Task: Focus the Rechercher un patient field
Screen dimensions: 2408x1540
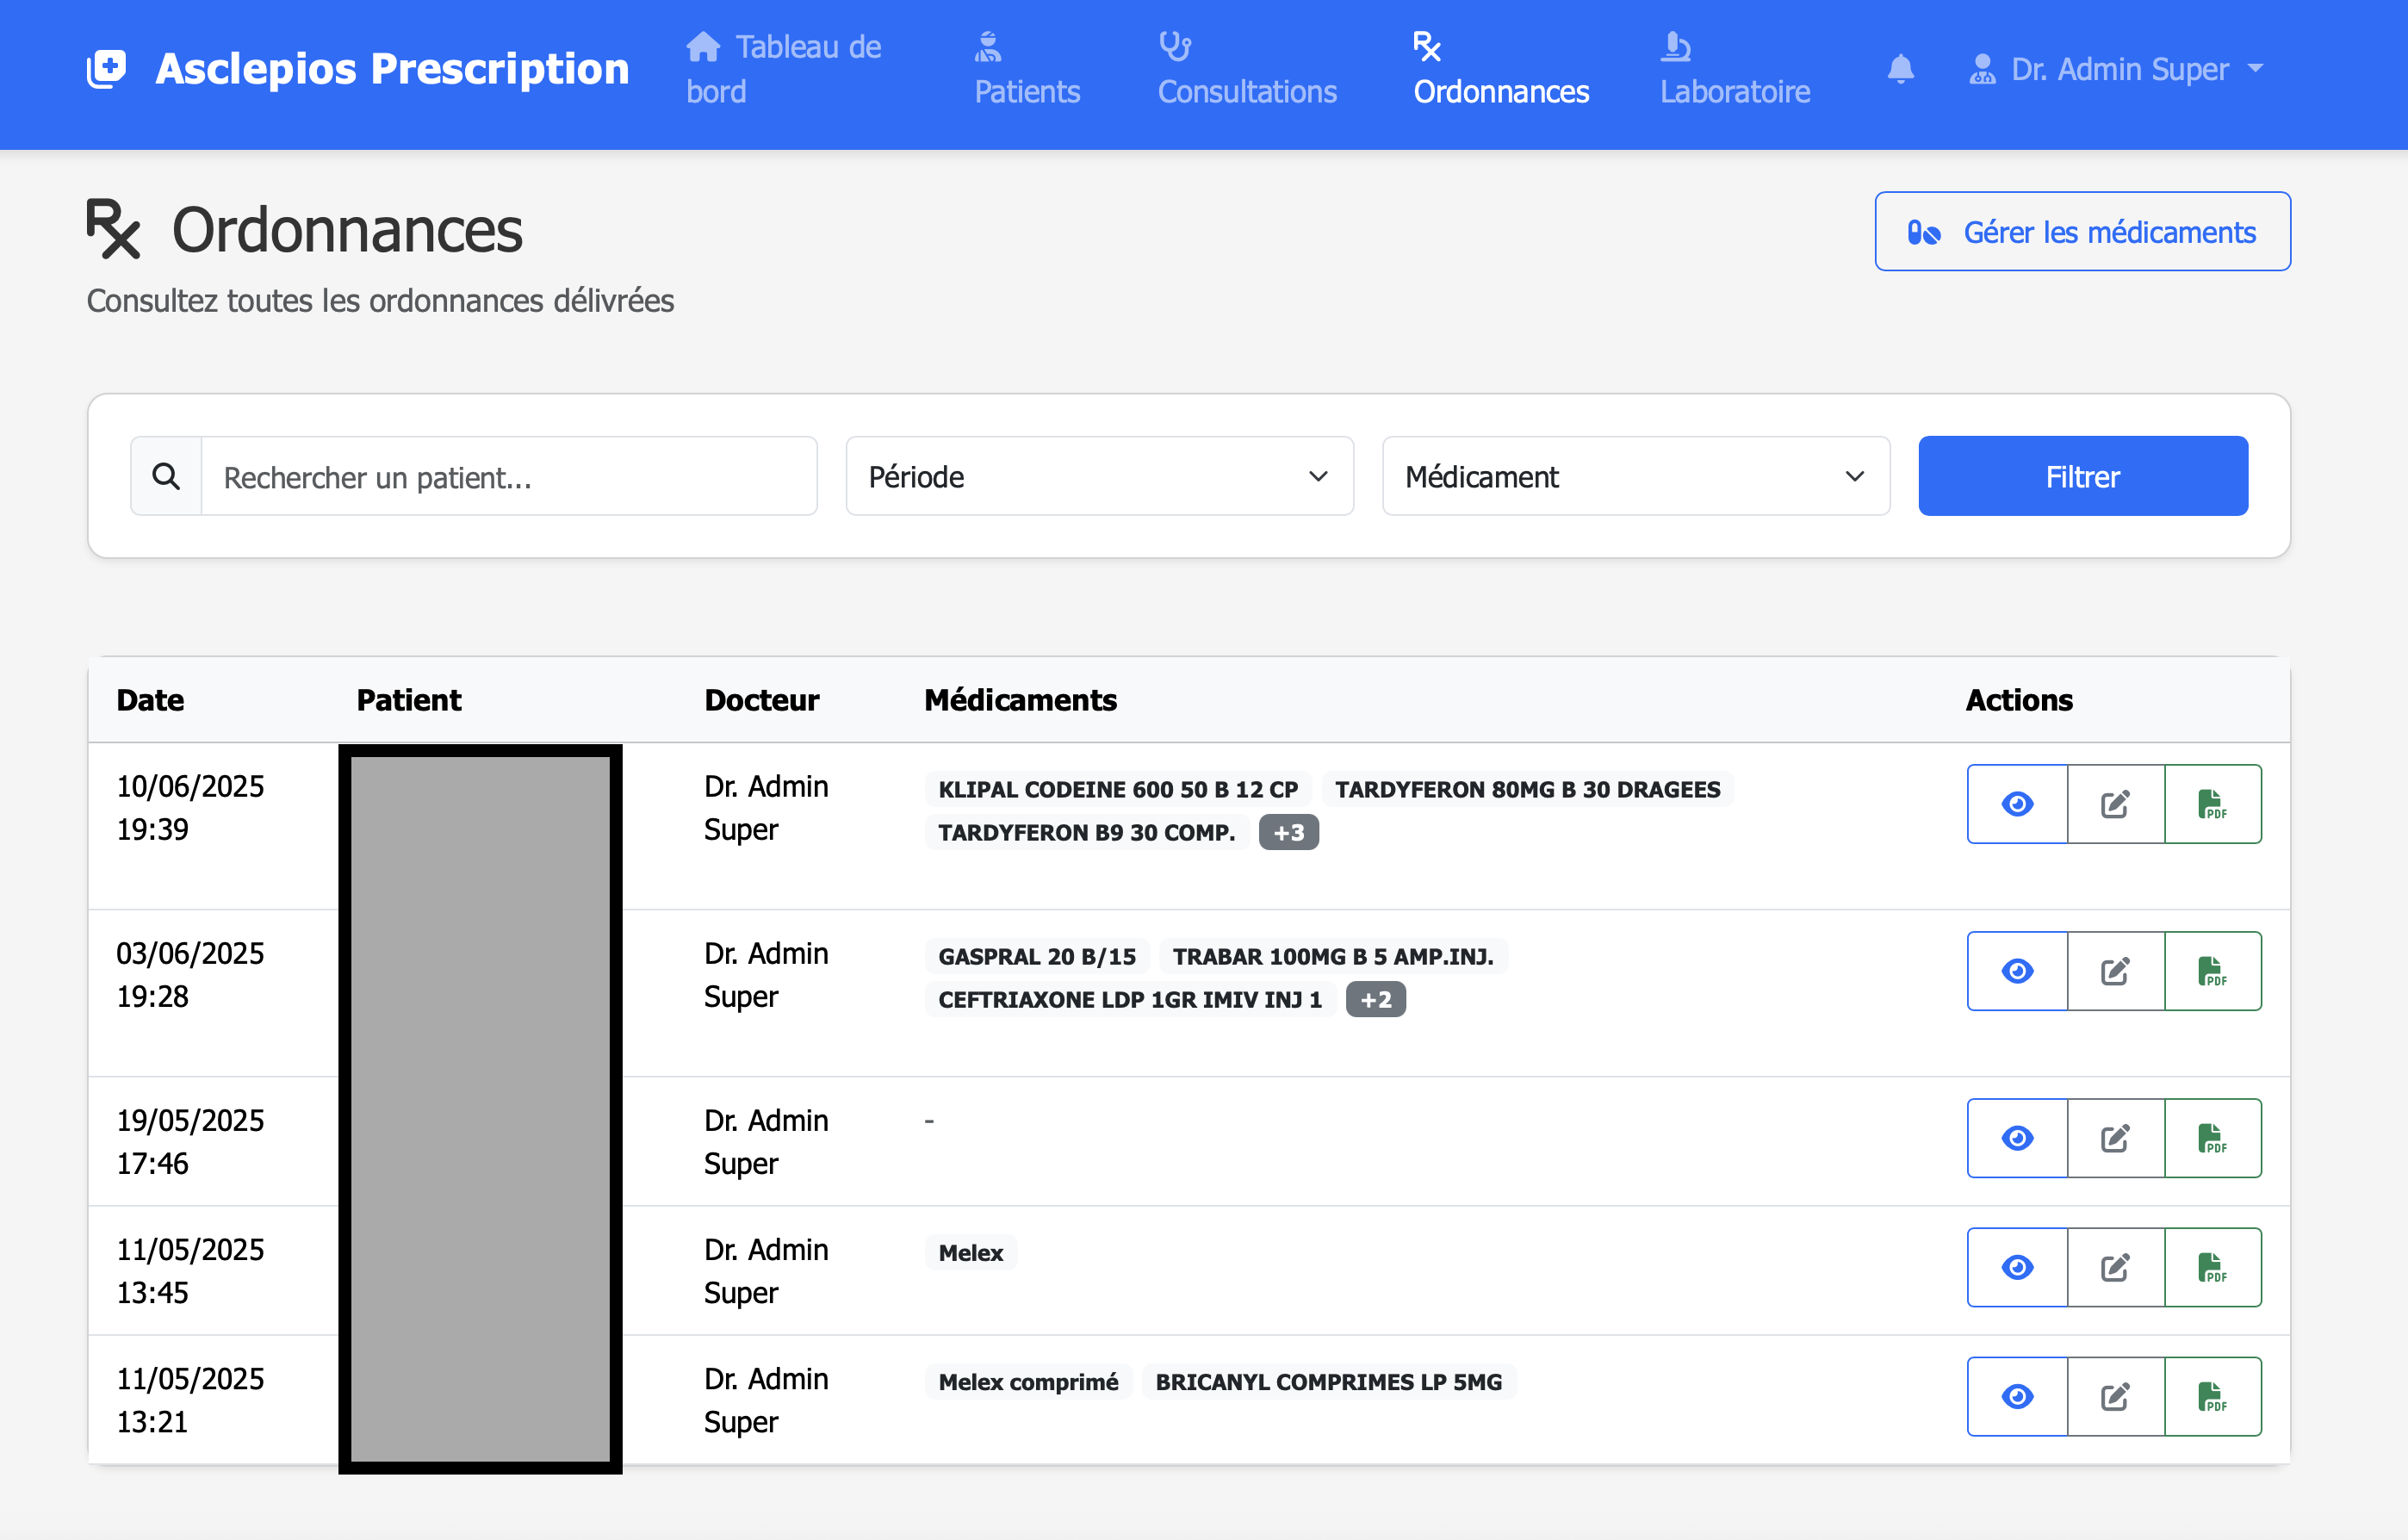Action: pyautogui.click(x=508, y=476)
